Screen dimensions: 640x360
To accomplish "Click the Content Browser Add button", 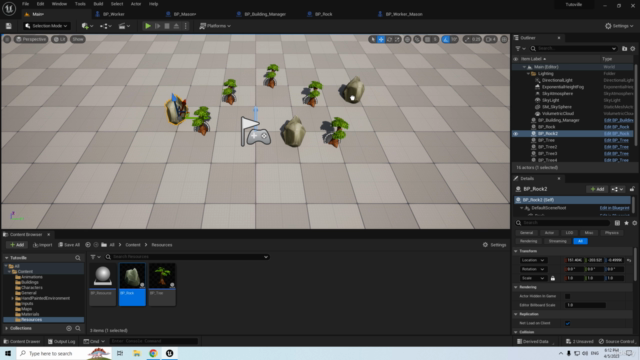I will point(17,245).
